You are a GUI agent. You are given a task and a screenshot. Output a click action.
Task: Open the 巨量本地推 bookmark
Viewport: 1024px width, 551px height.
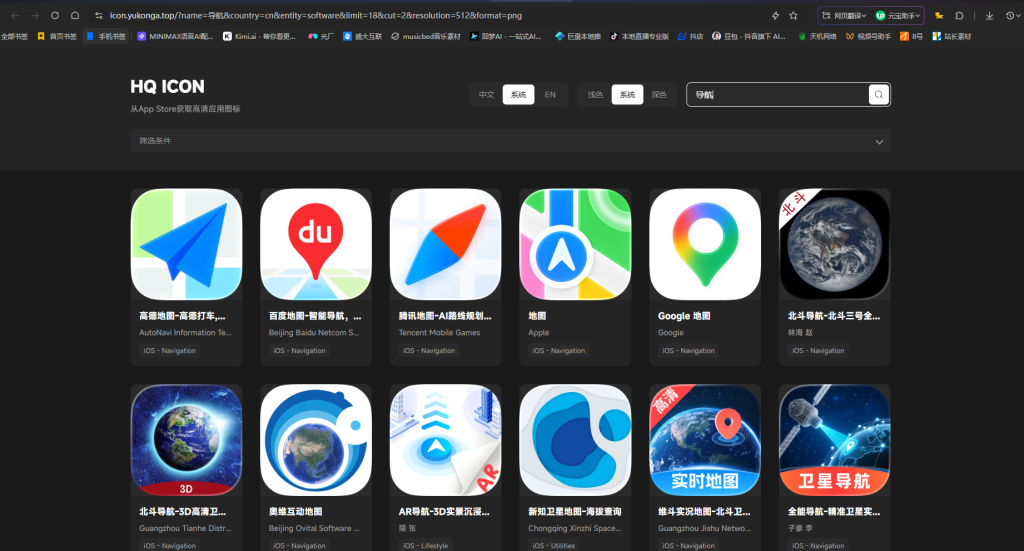[x=578, y=37]
